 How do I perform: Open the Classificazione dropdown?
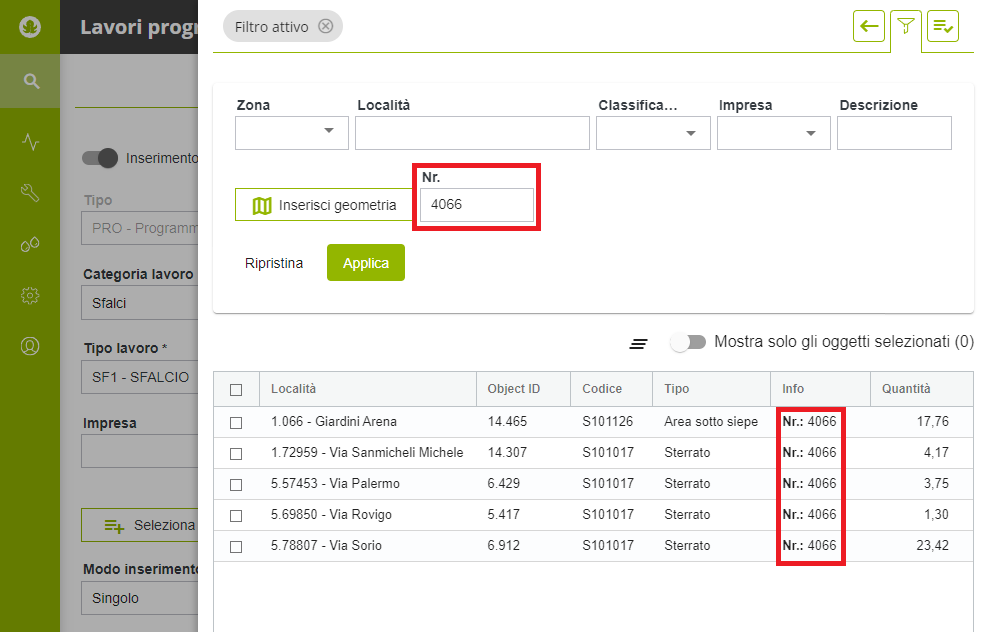tap(653, 133)
